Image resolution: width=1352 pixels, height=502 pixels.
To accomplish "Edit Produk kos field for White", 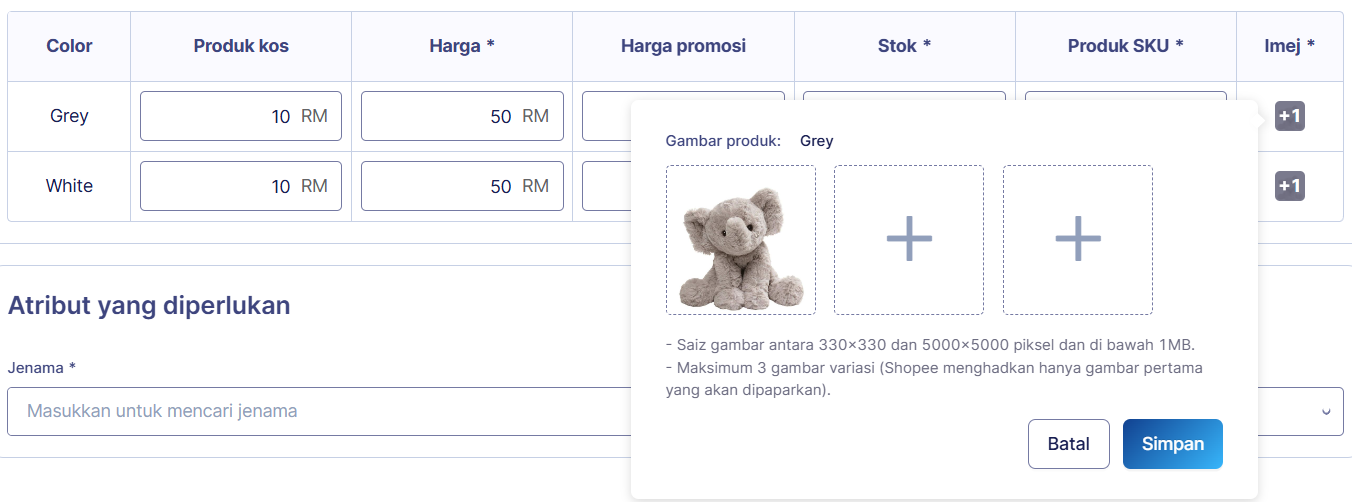I will click(x=240, y=186).
